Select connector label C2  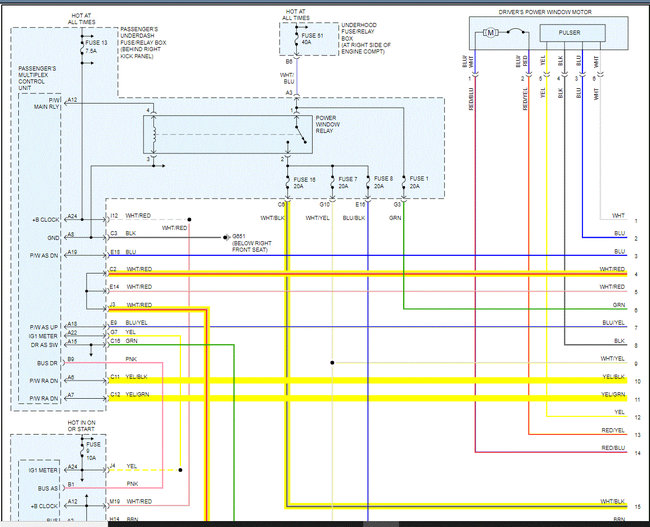coord(113,269)
